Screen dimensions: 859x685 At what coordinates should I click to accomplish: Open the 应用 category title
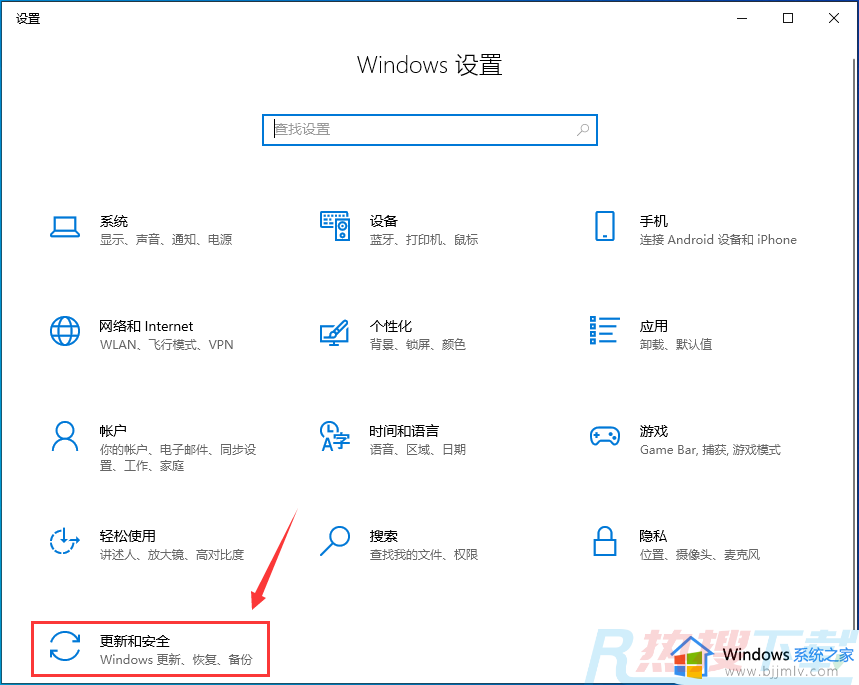[x=654, y=327]
